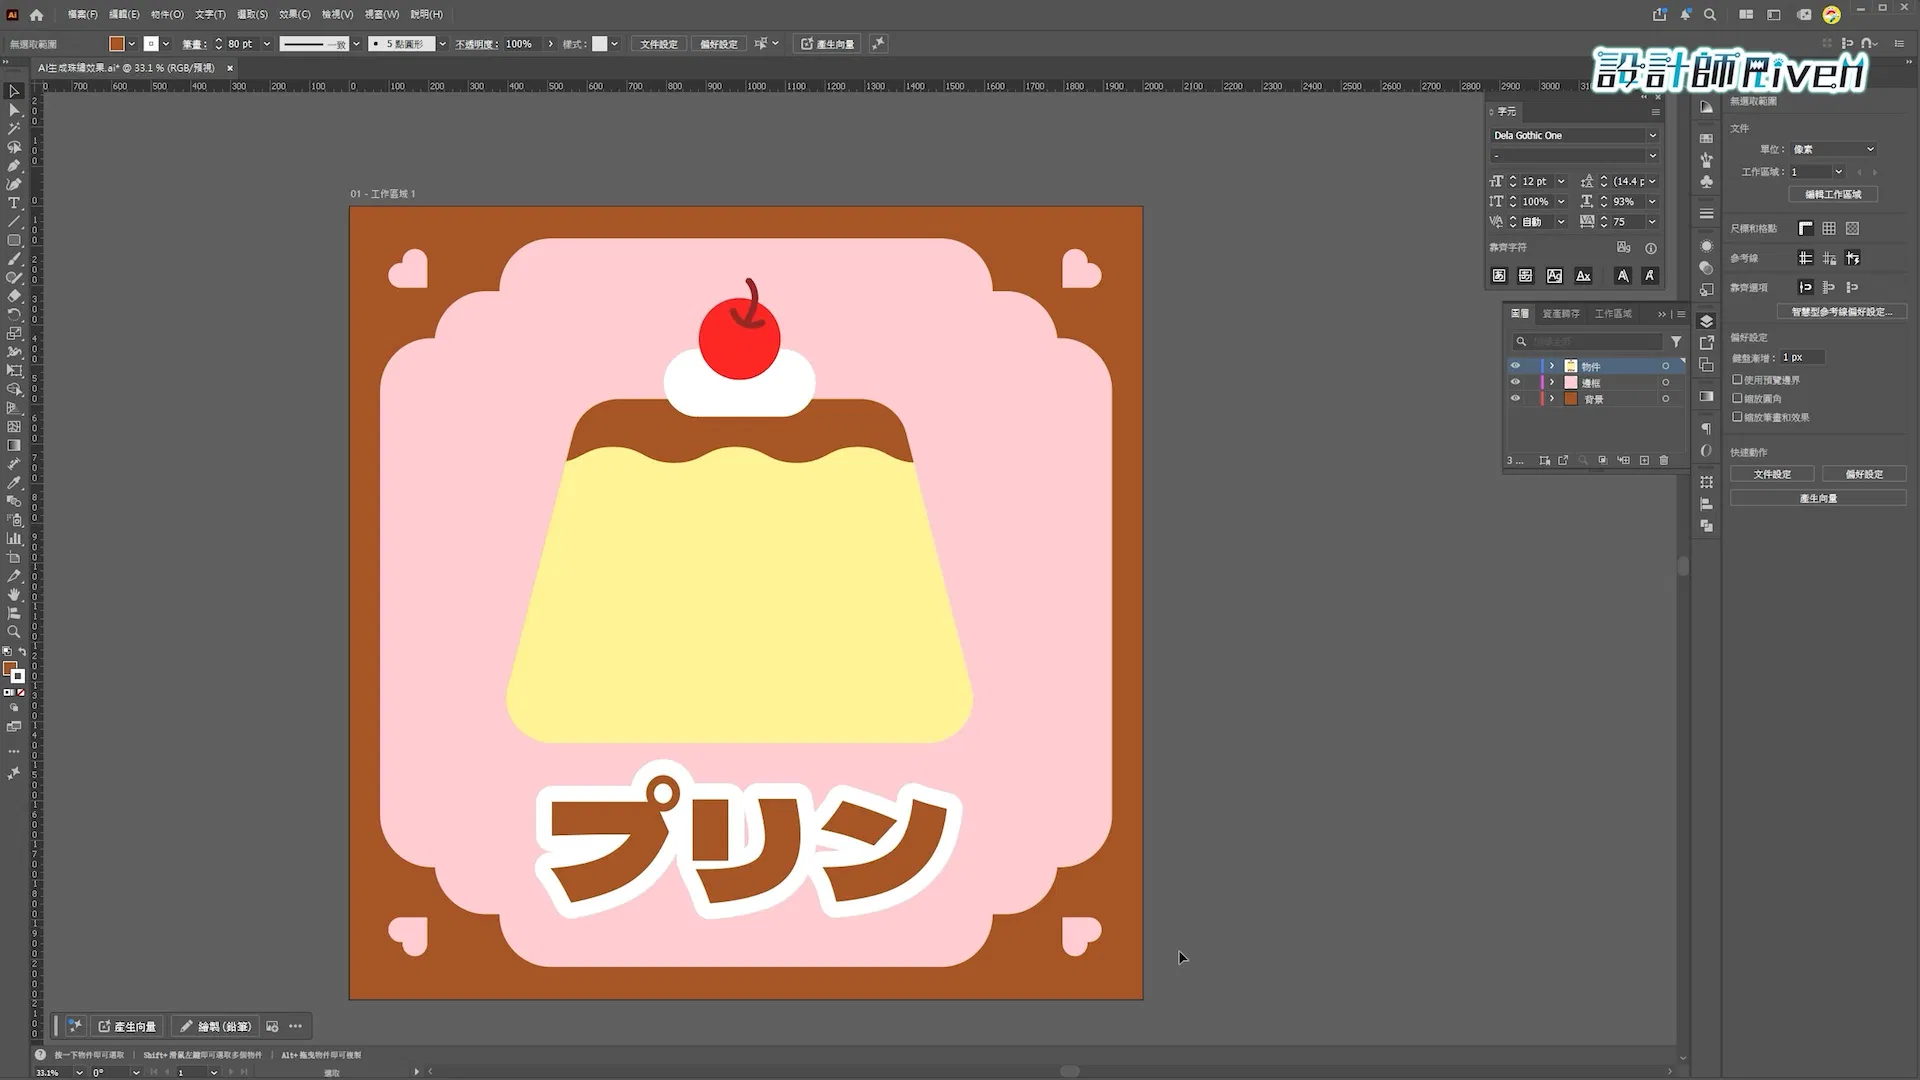
Task: Select the Eraser tool
Action: point(14,296)
